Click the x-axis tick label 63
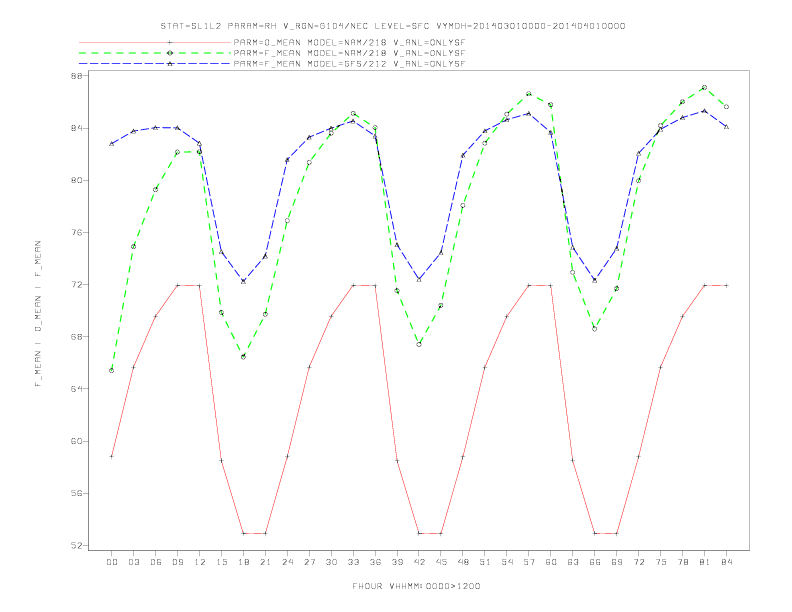Image resolution: width=792 pixels, height=612 pixels. (x=573, y=562)
